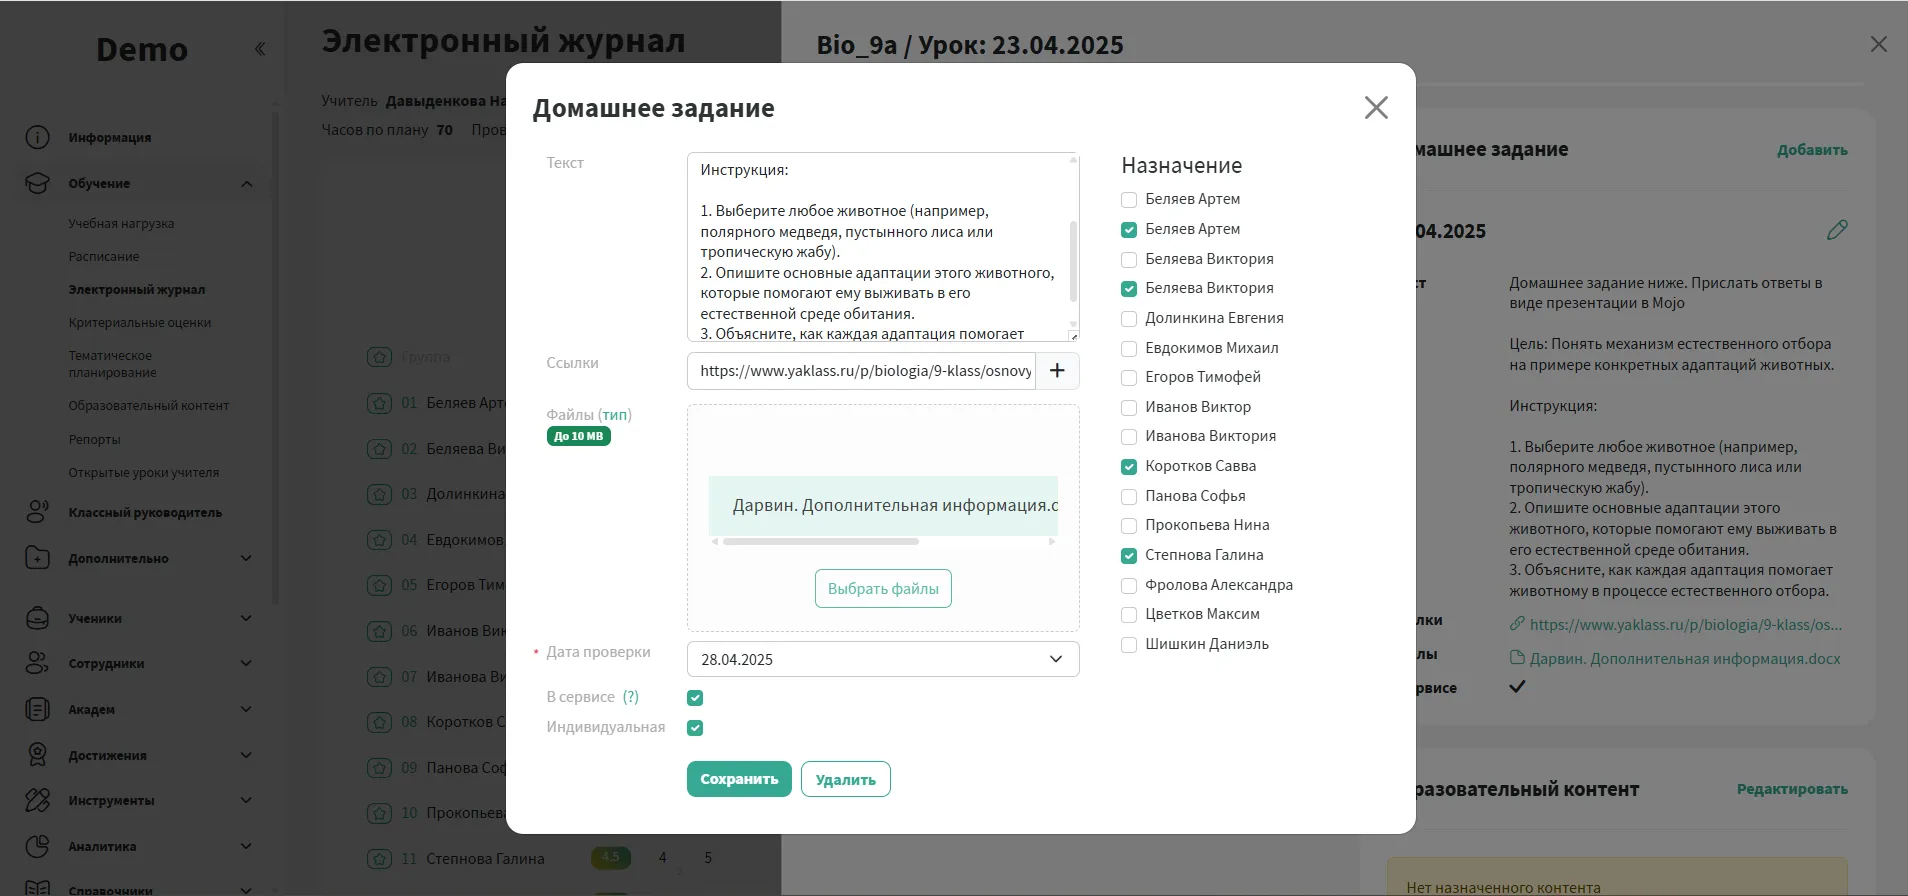Uncheck the Коротков Савва checkbox
Viewport: 1908px width, 896px height.
pyautogui.click(x=1129, y=467)
